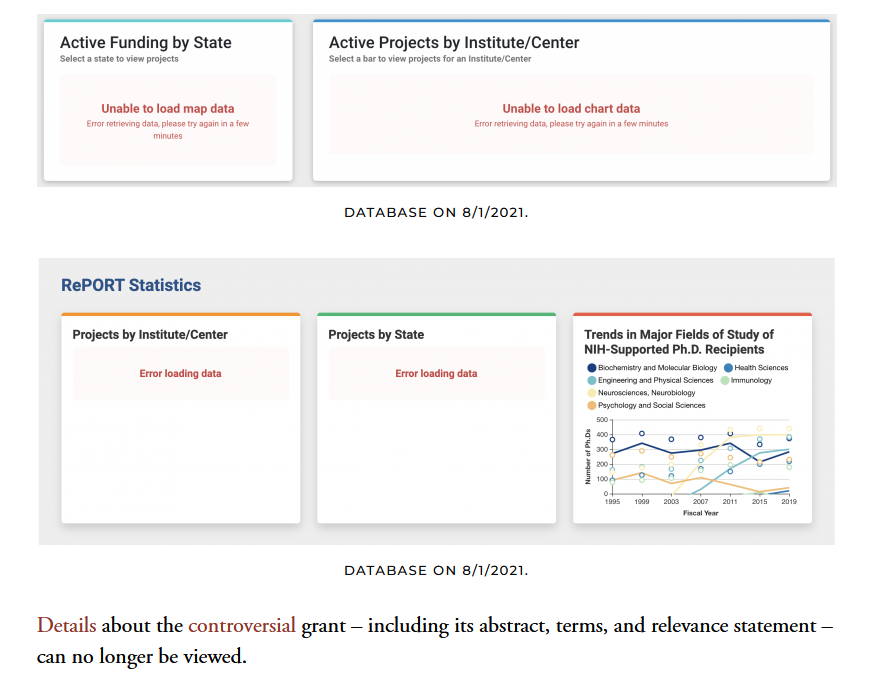Viewport: 882px width, 684px height.
Task: Click "Error loading data" in Projects by Institute/Center card
Action: [x=181, y=374]
